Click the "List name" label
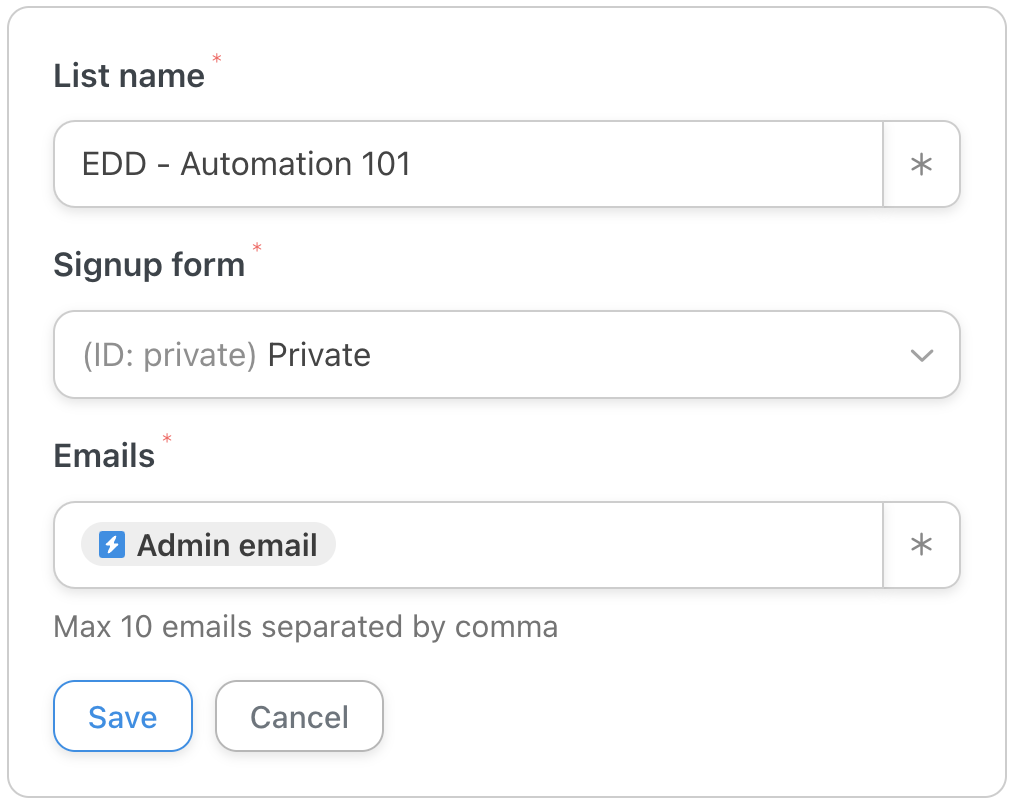 (129, 75)
